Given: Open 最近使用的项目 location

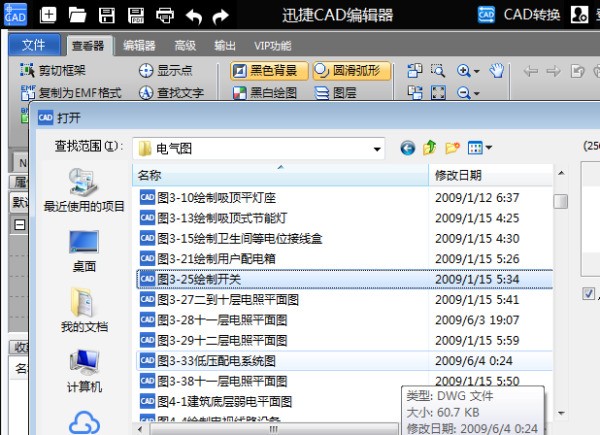Looking at the screenshot, I should tap(84, 190).
